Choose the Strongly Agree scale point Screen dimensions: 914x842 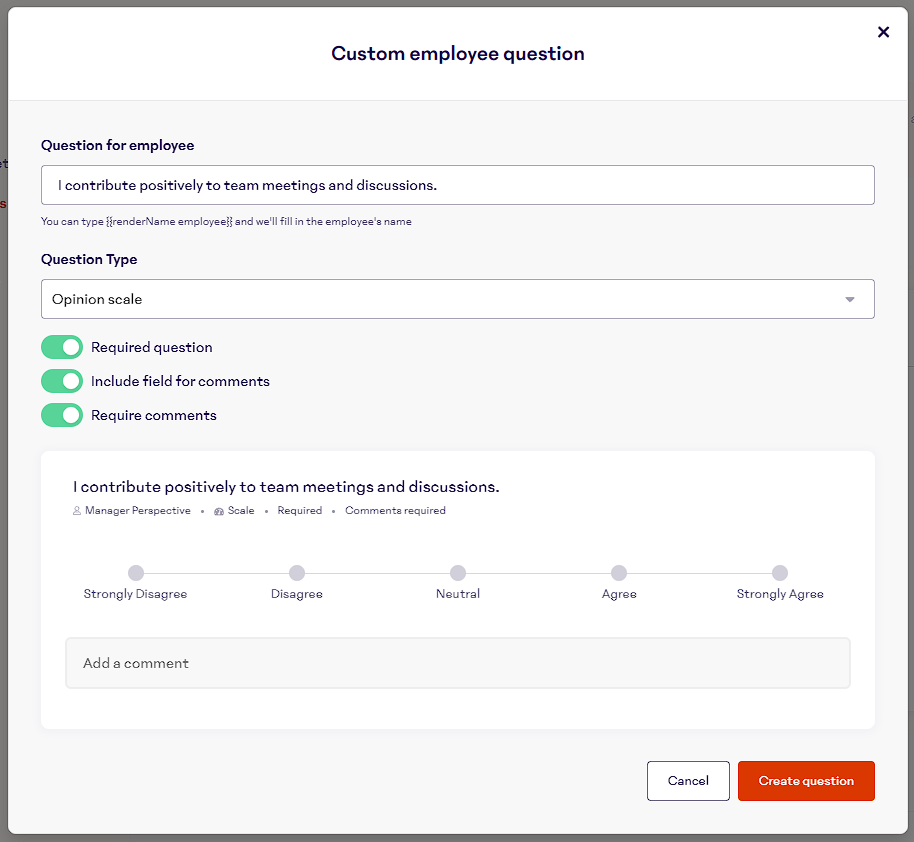pyautogui.click(x=780, y=573)
